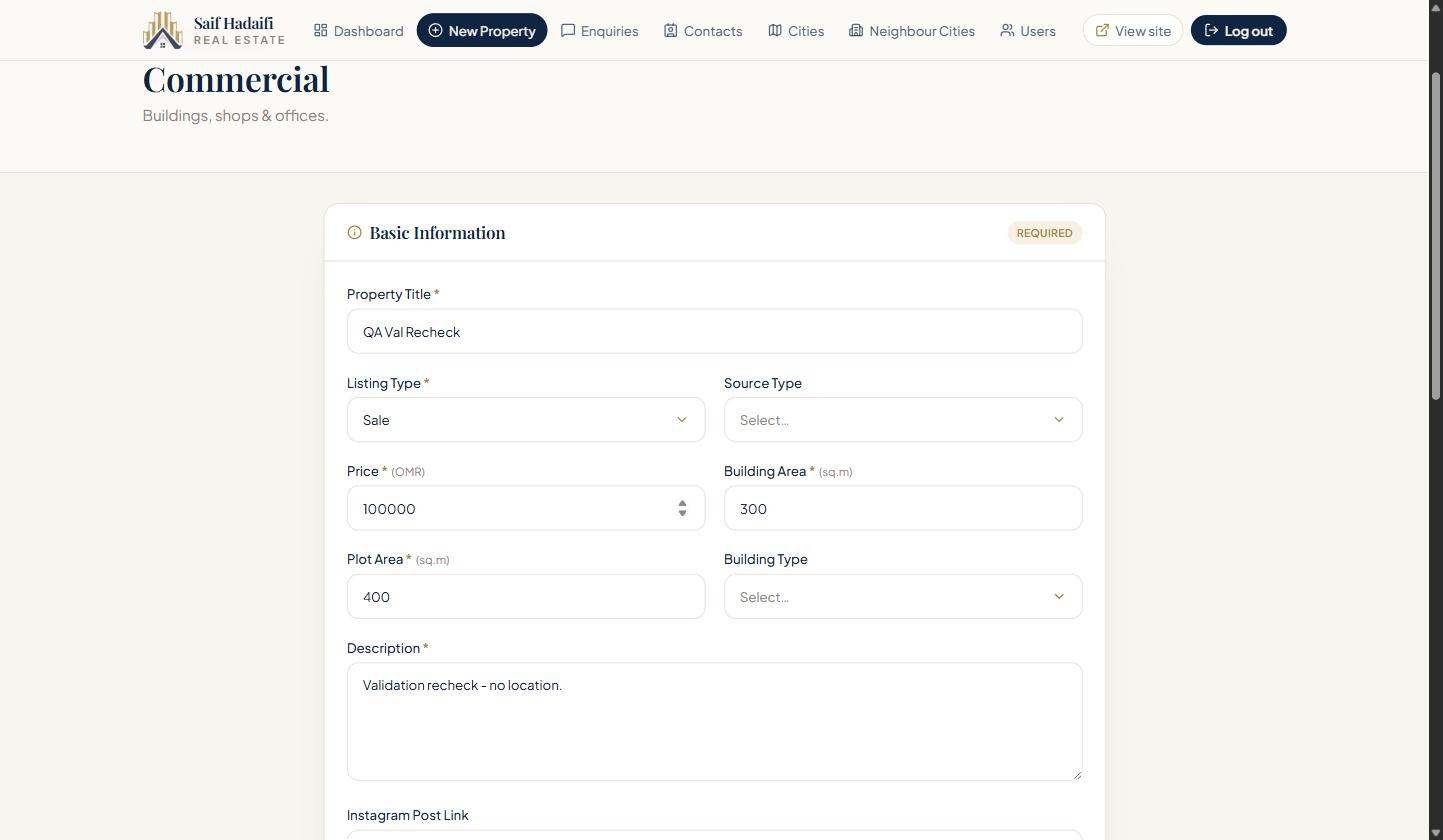Increase the price with the up arrow

tap(682, 503)
